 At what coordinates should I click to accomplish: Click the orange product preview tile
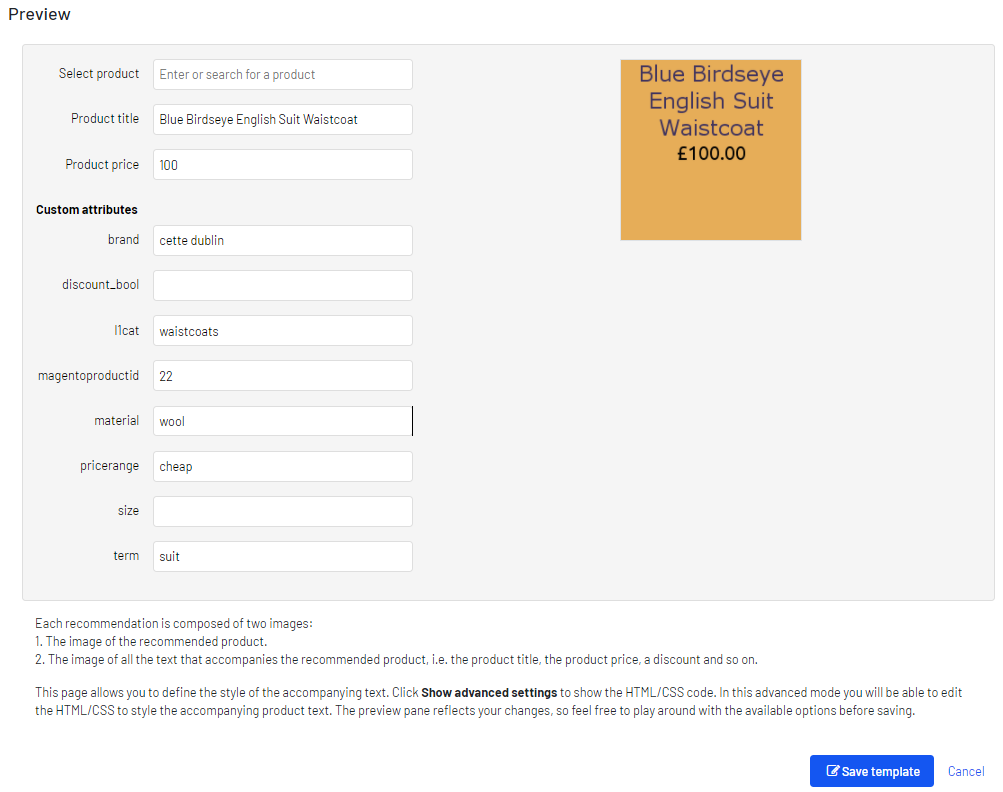tap(710, 200)
